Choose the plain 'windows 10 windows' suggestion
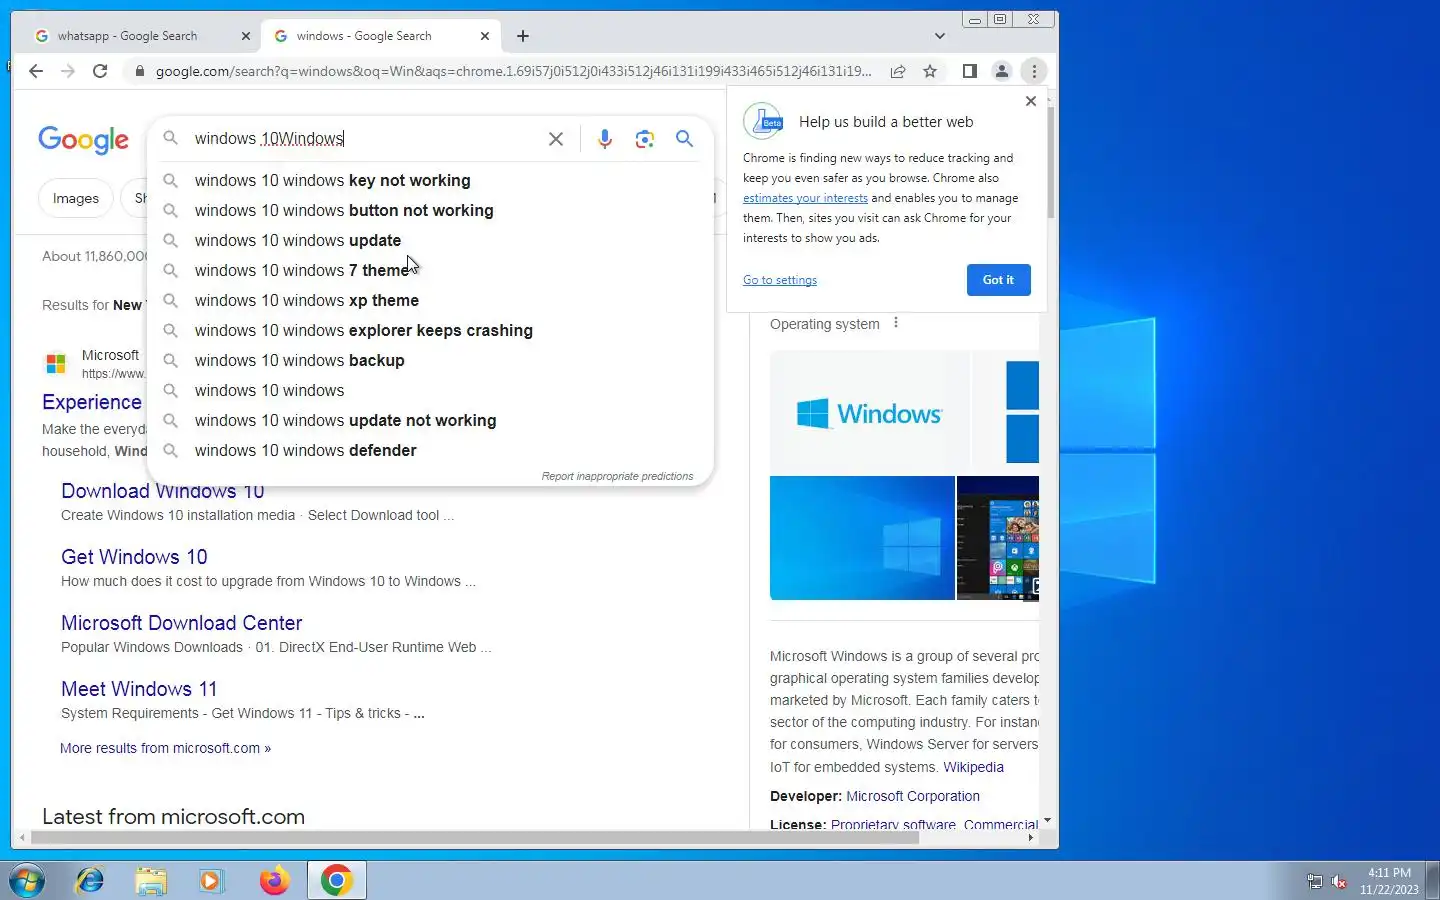Screen dimensions: 1440x900 coord(430,390)
